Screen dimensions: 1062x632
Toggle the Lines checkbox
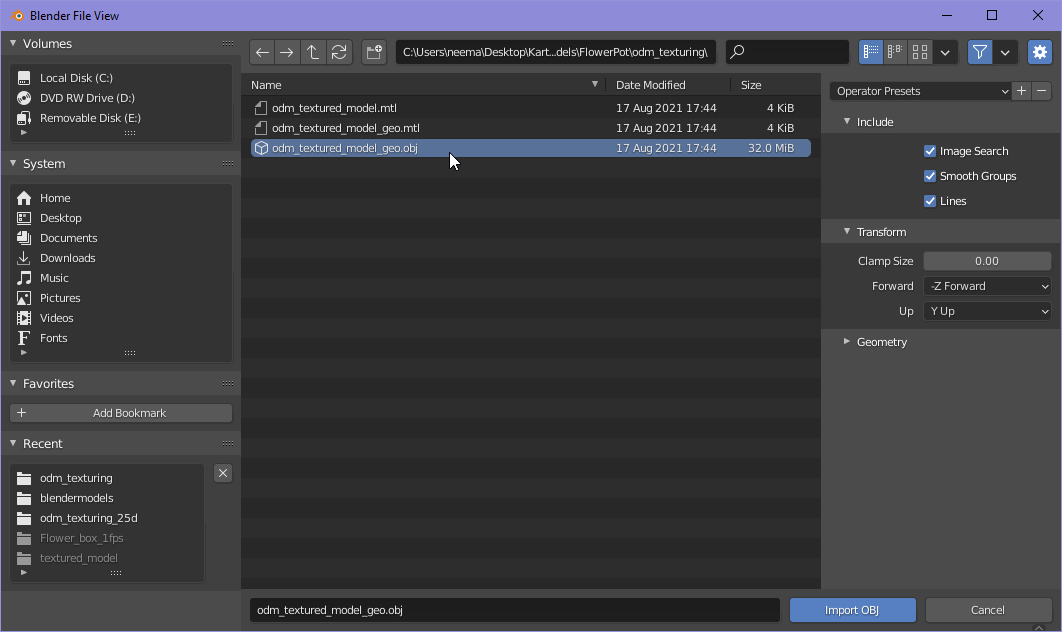click(930, 201)
